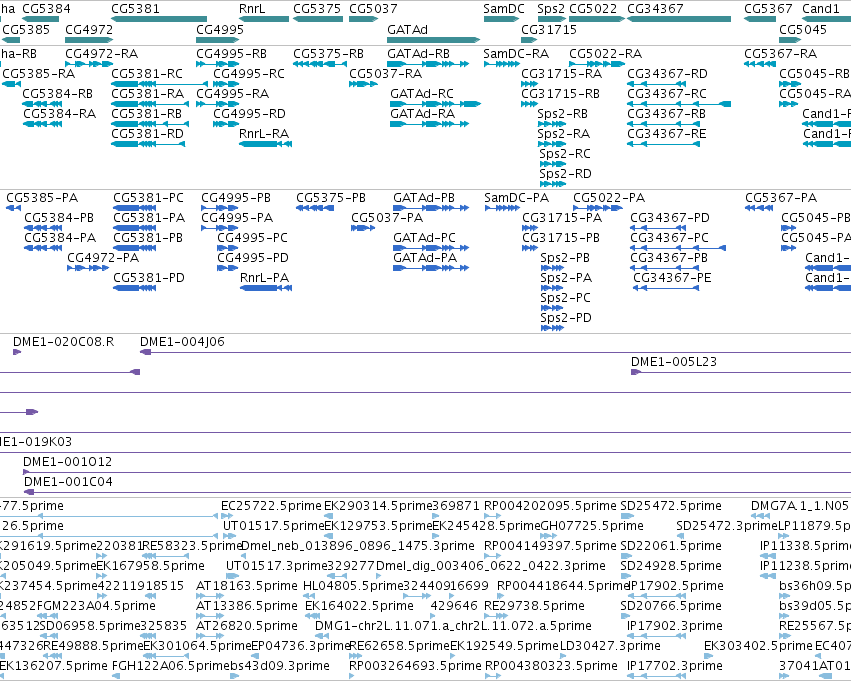This screenshot has width=851, height=681.
Task: Open the CG4972 gene label
Action: 89,30
